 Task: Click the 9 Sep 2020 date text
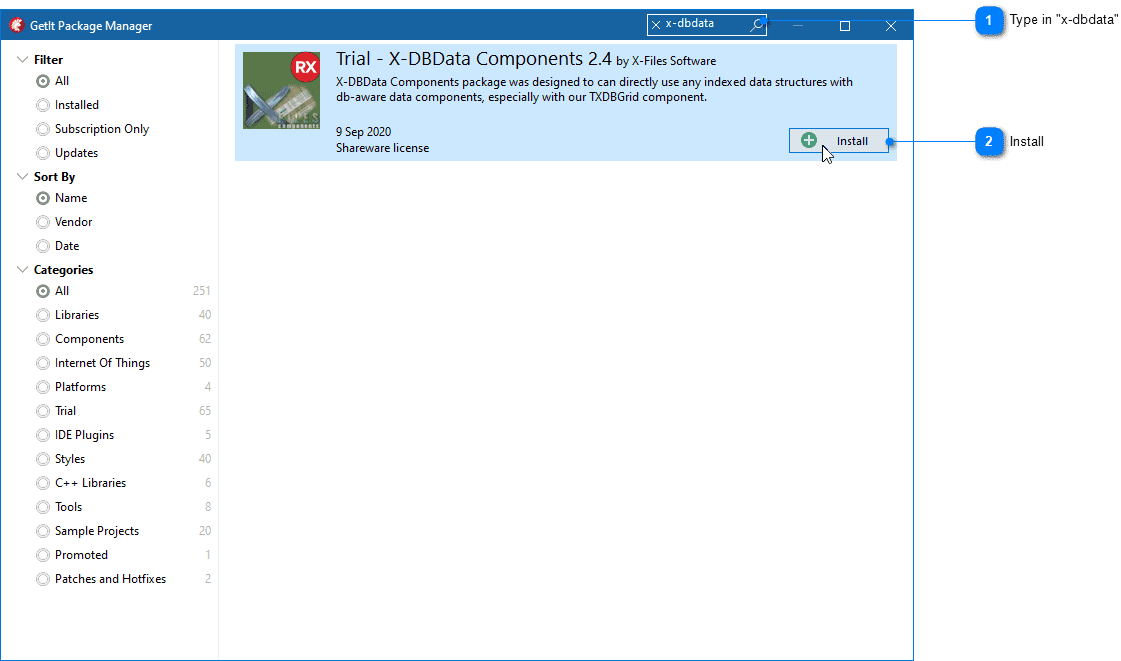point(363,132)
